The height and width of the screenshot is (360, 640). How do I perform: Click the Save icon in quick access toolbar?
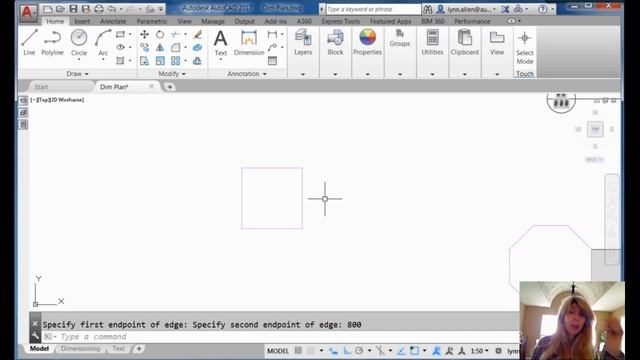[73, 9]
